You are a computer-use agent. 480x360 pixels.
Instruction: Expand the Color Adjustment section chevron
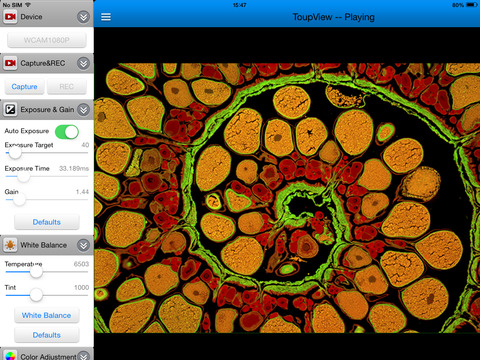tap(83, 355)
